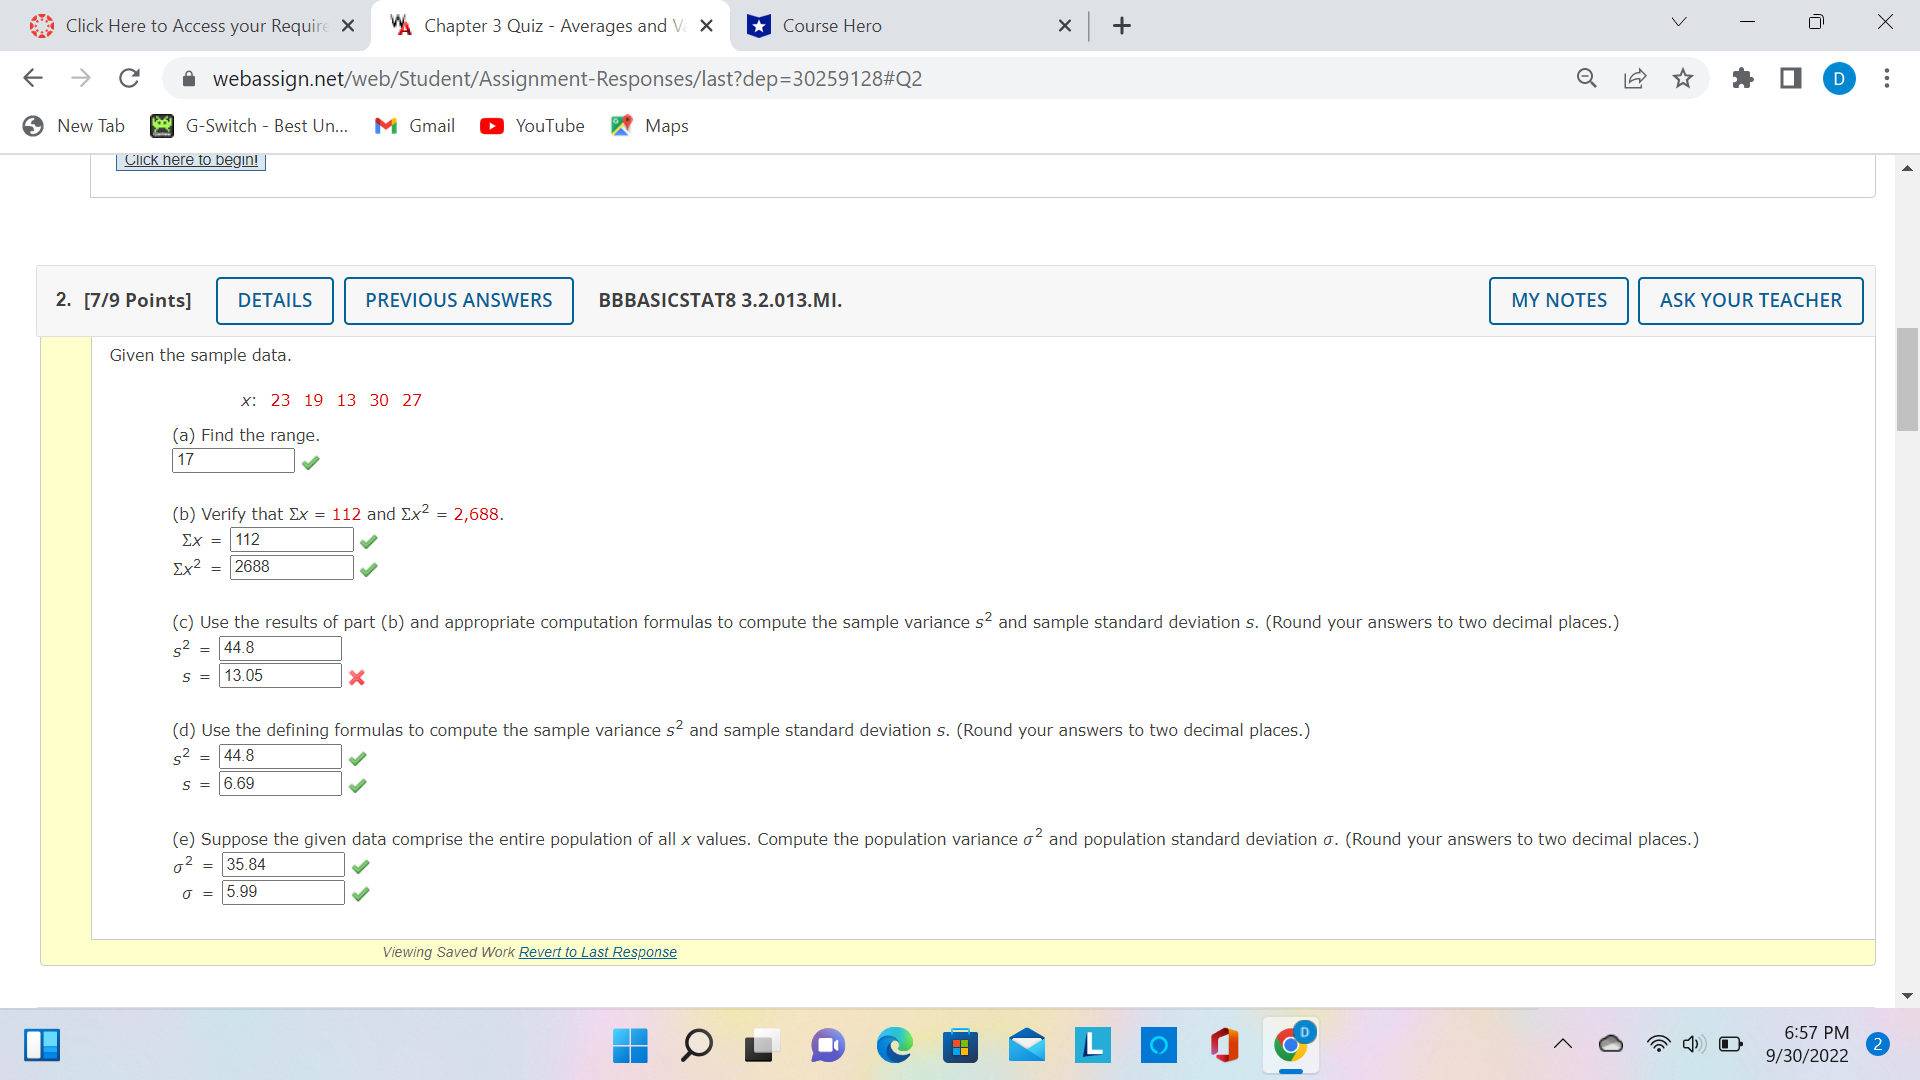The height and width of the screenshot is (1080, 1920).
Task: Click the share icon in the address bar
Action: pos(1634,78)
